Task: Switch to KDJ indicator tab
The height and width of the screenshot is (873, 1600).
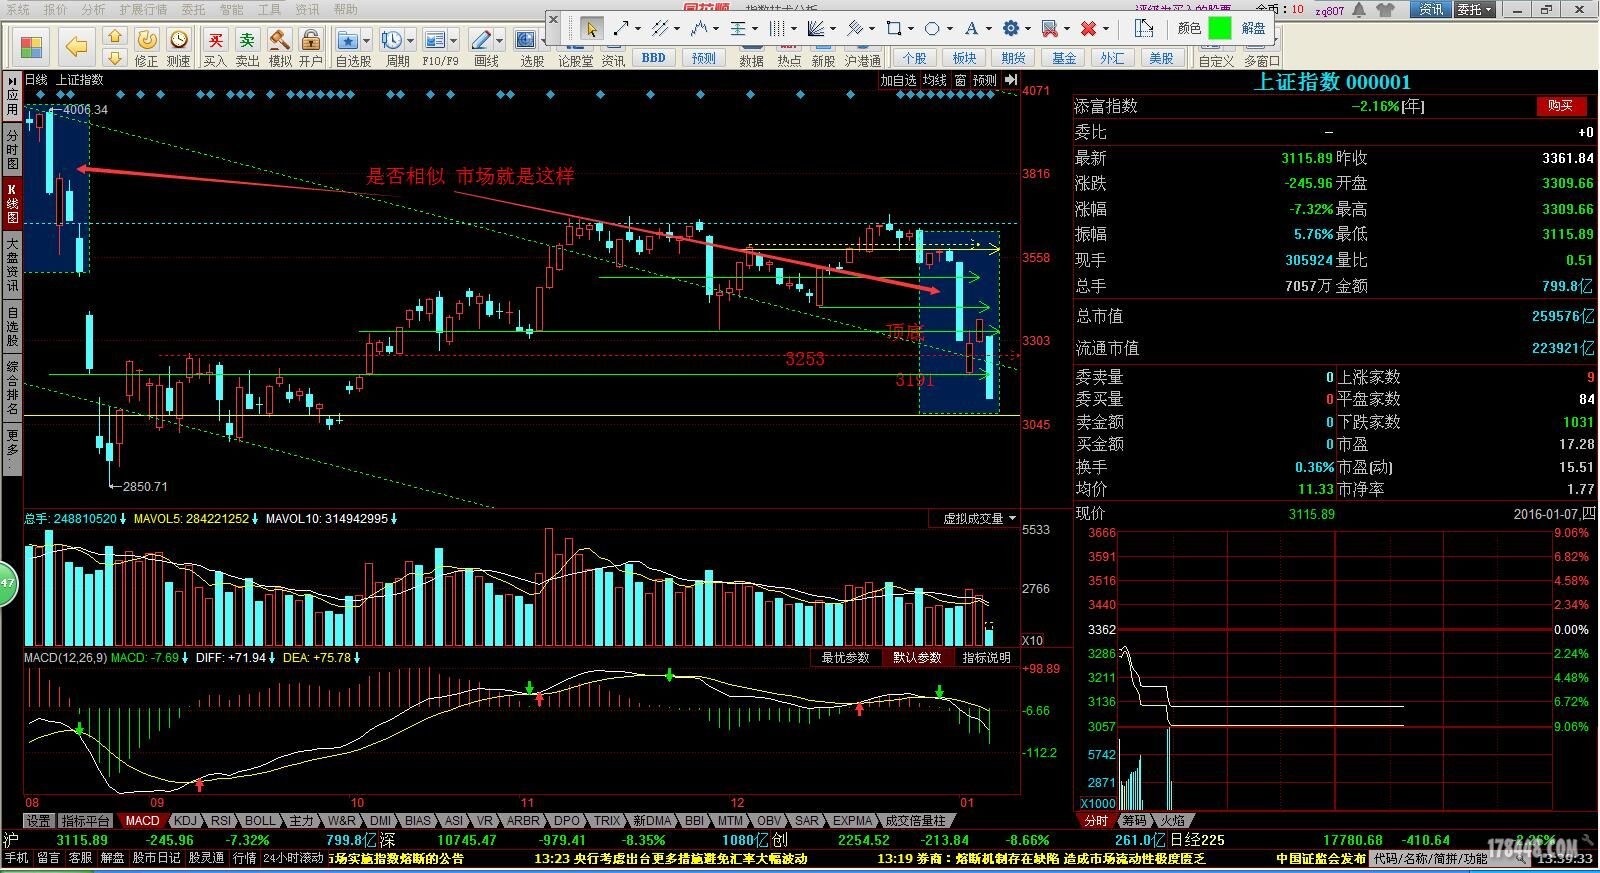Action: 185,821
